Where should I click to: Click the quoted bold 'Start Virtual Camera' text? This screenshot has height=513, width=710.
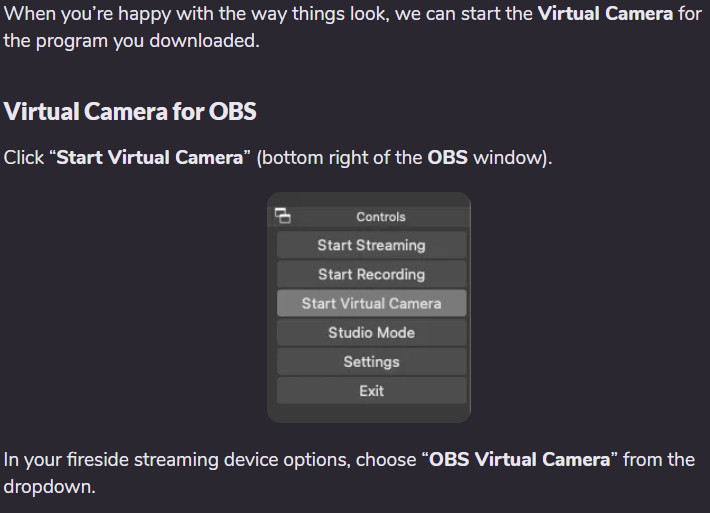click(150, 159)
